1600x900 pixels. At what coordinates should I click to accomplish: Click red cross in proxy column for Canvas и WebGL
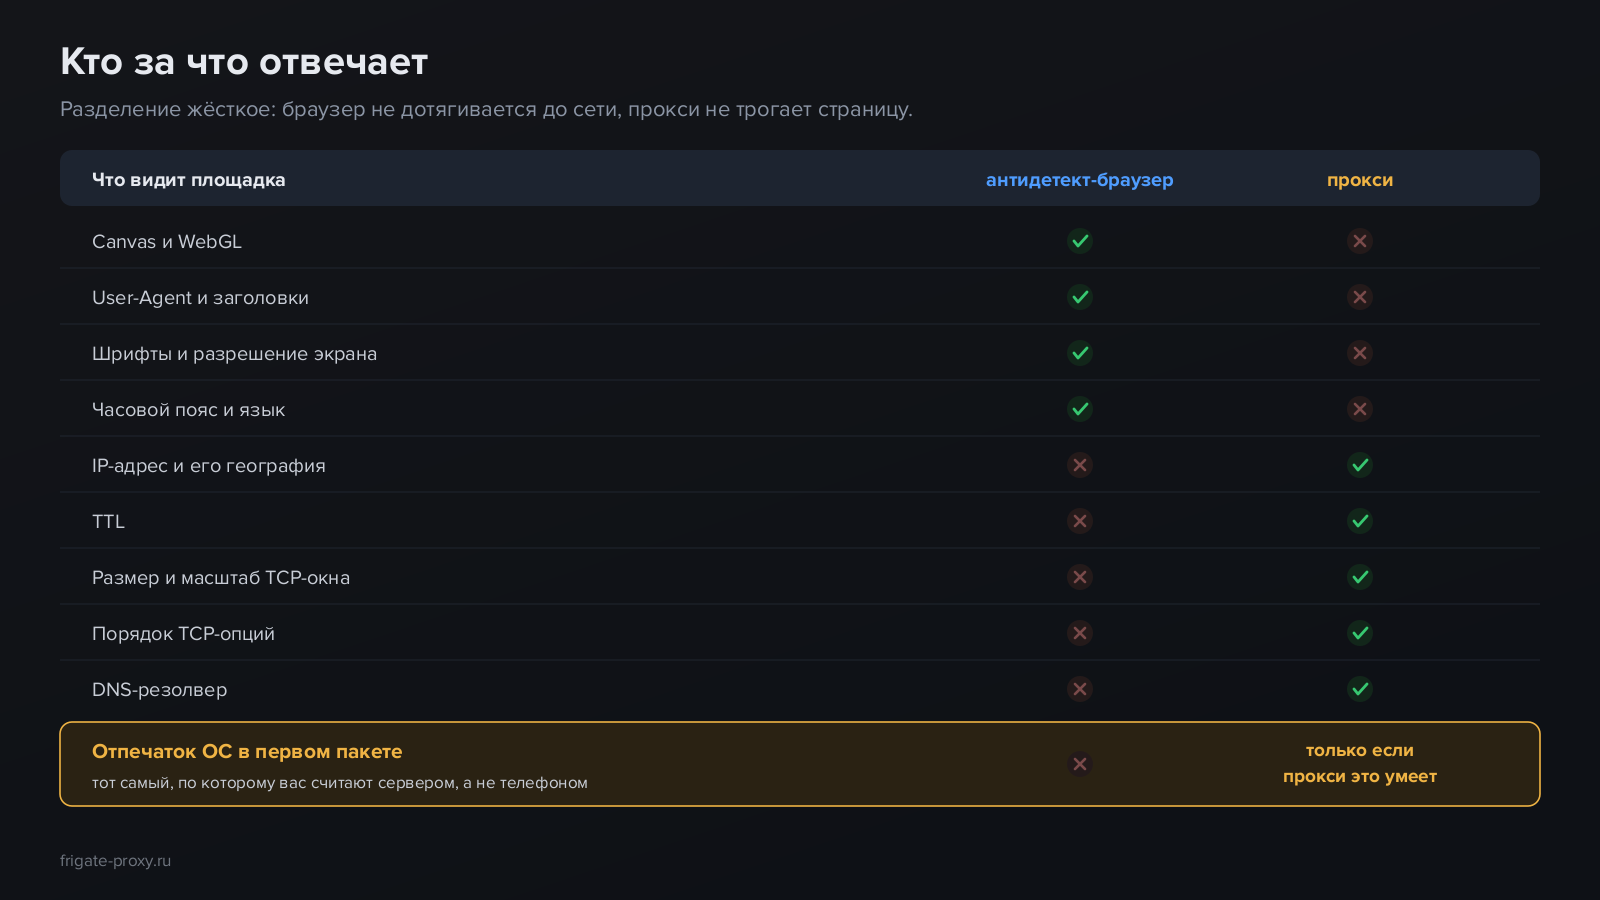tap(1360, 241)
